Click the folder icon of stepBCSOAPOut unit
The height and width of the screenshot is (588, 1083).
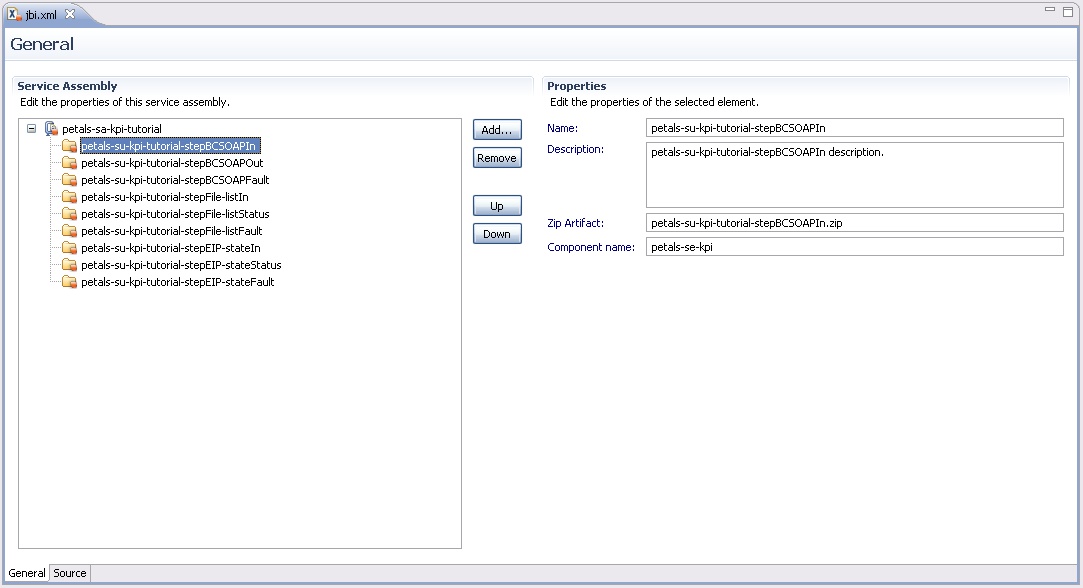tap(69, 163)
